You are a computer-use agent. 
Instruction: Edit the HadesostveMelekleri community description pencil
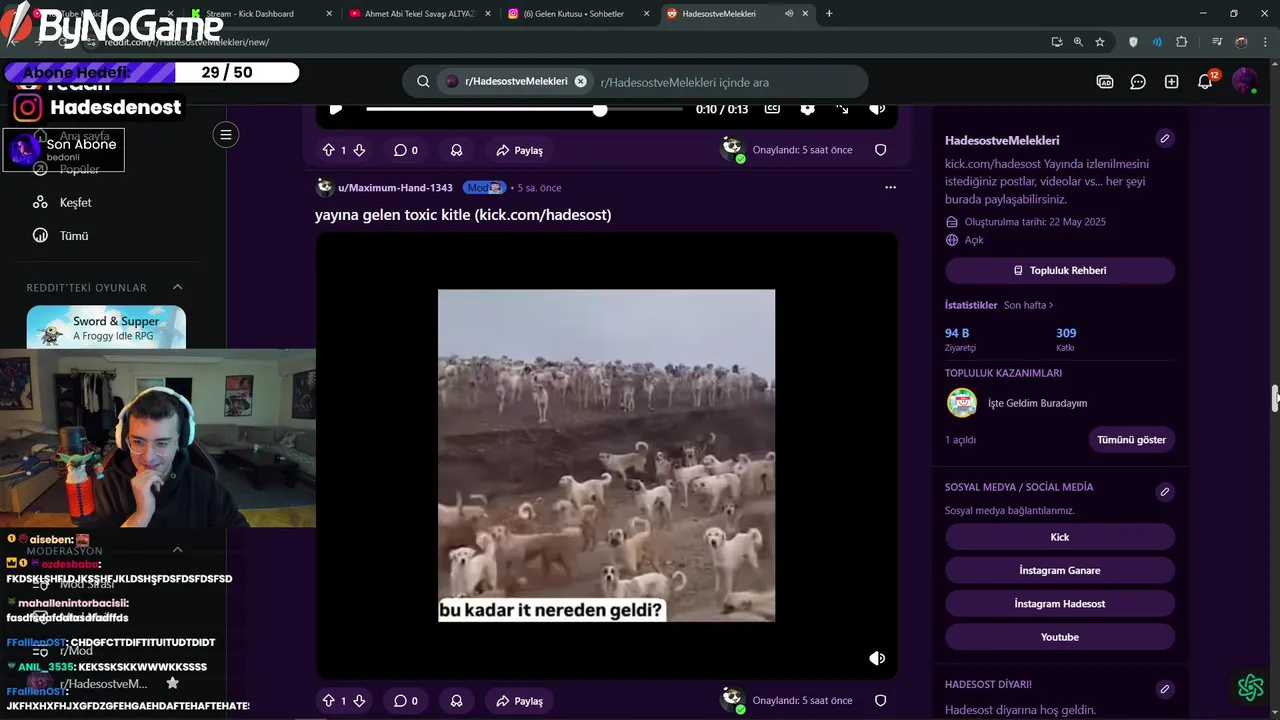click(x=1164, y=139)
